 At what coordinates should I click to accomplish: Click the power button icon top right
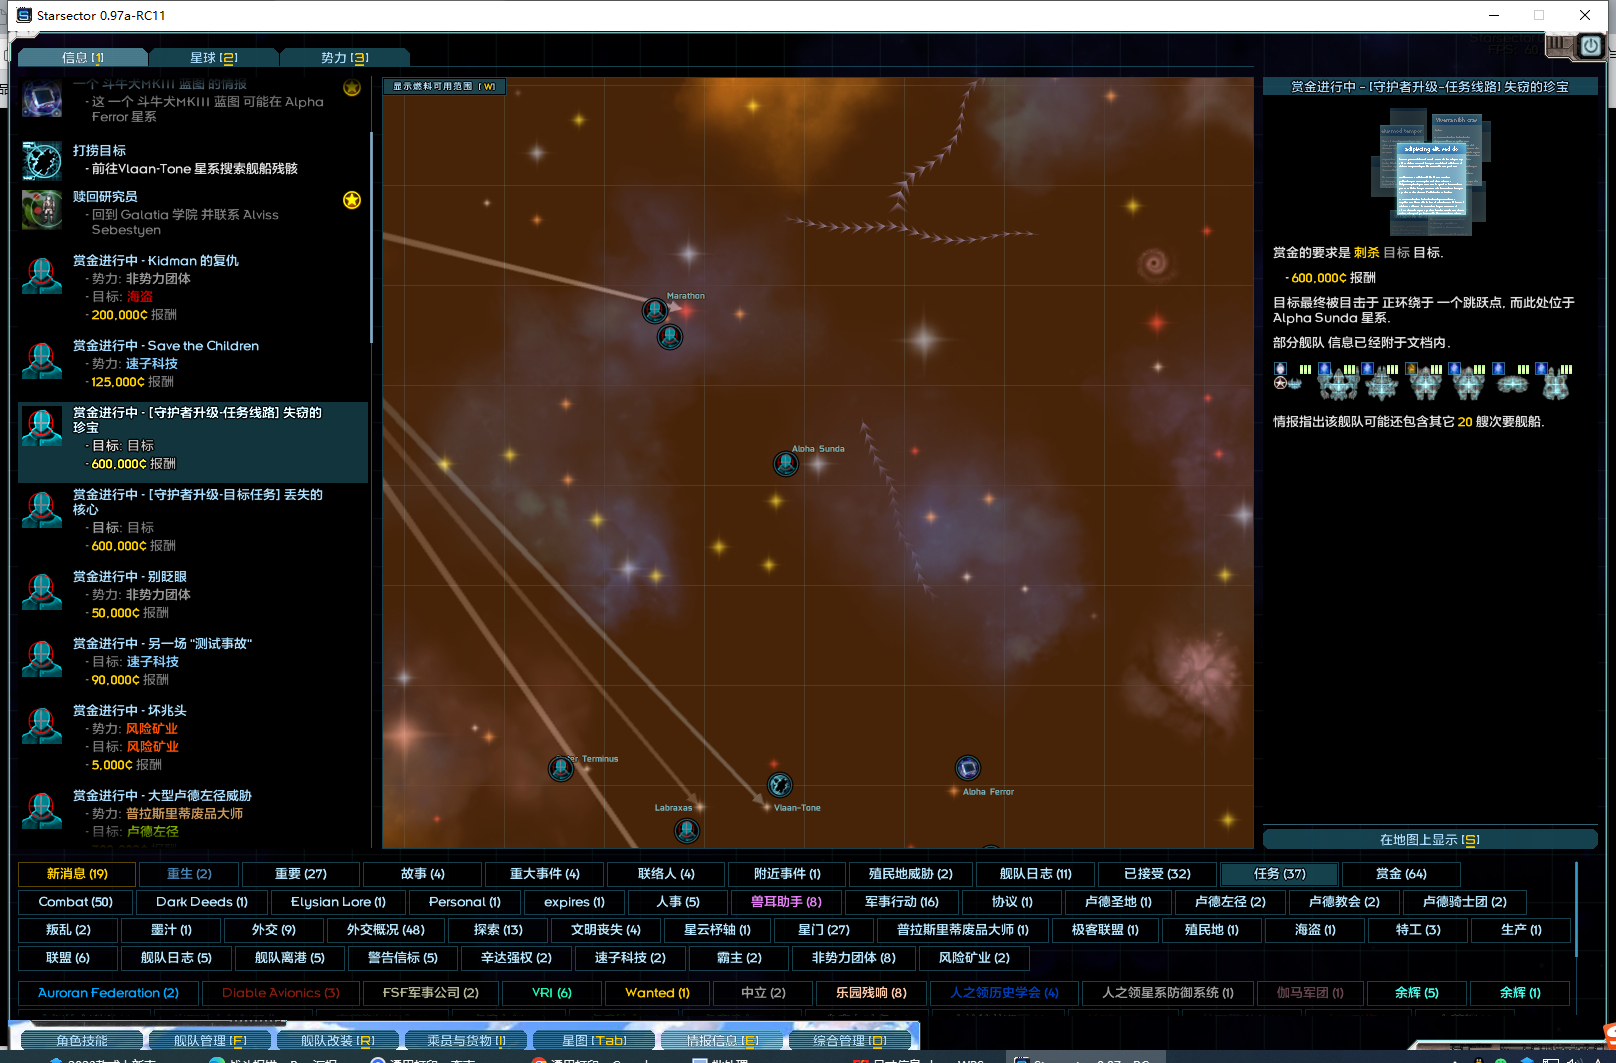tap(1590, 46)
